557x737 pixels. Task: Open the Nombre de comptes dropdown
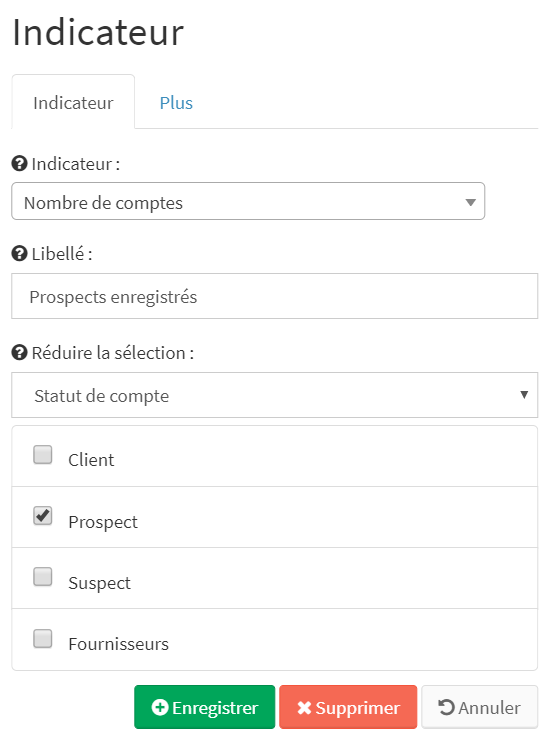(x=248, y=201)
